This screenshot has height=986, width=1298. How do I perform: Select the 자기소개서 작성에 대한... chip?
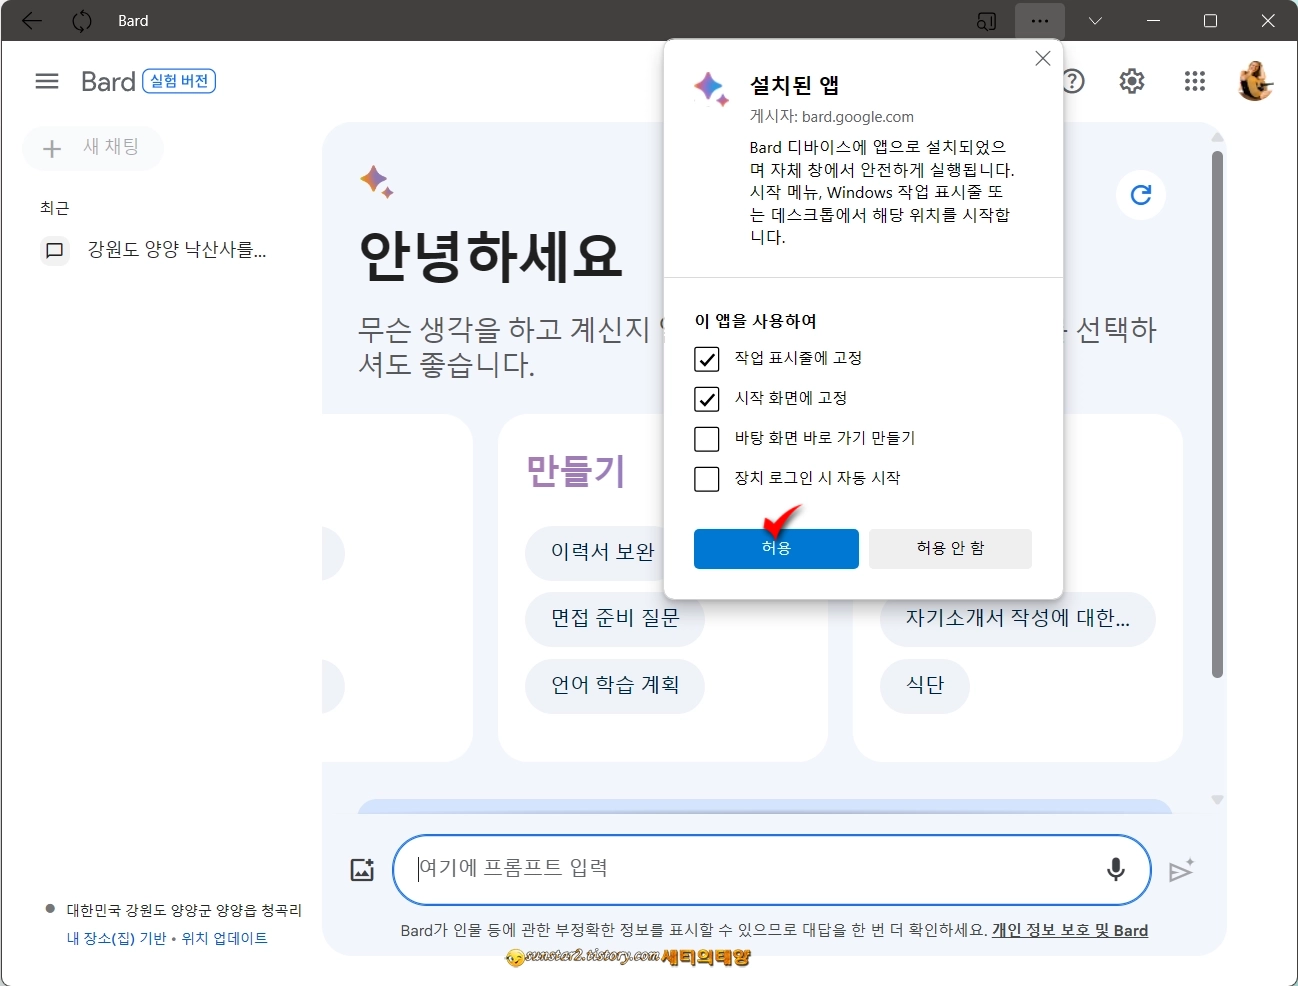coord(1018,619)
